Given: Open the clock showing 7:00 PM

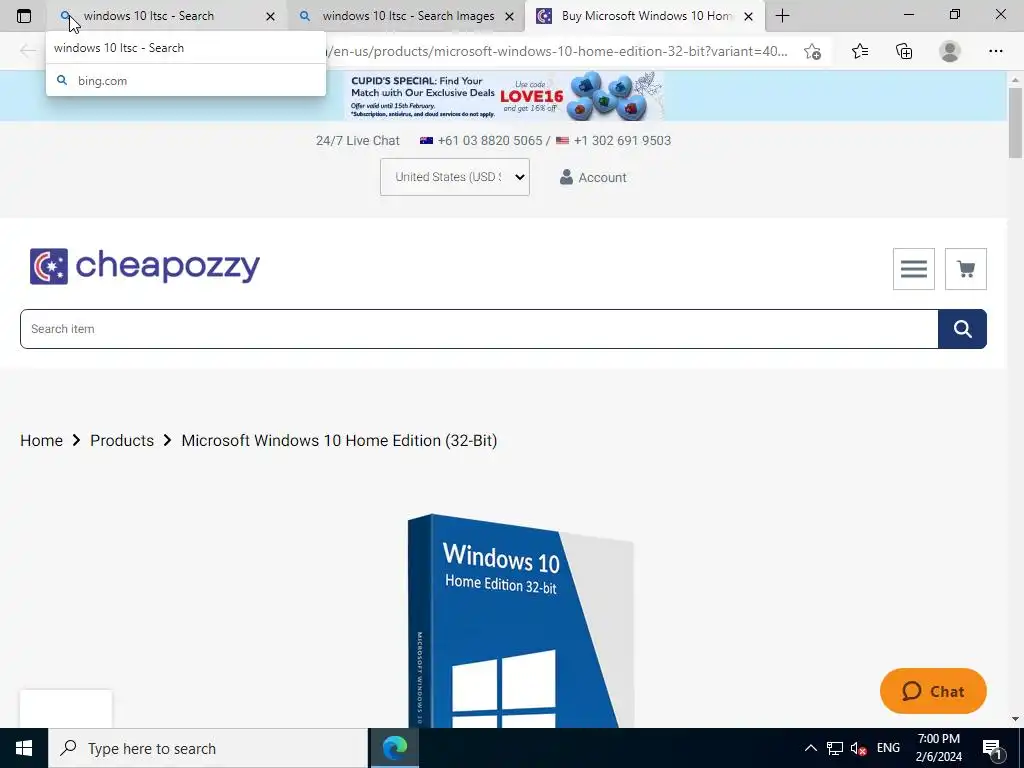Looking at the screenshot, I should pyautogui.click(x=938, y=748).
